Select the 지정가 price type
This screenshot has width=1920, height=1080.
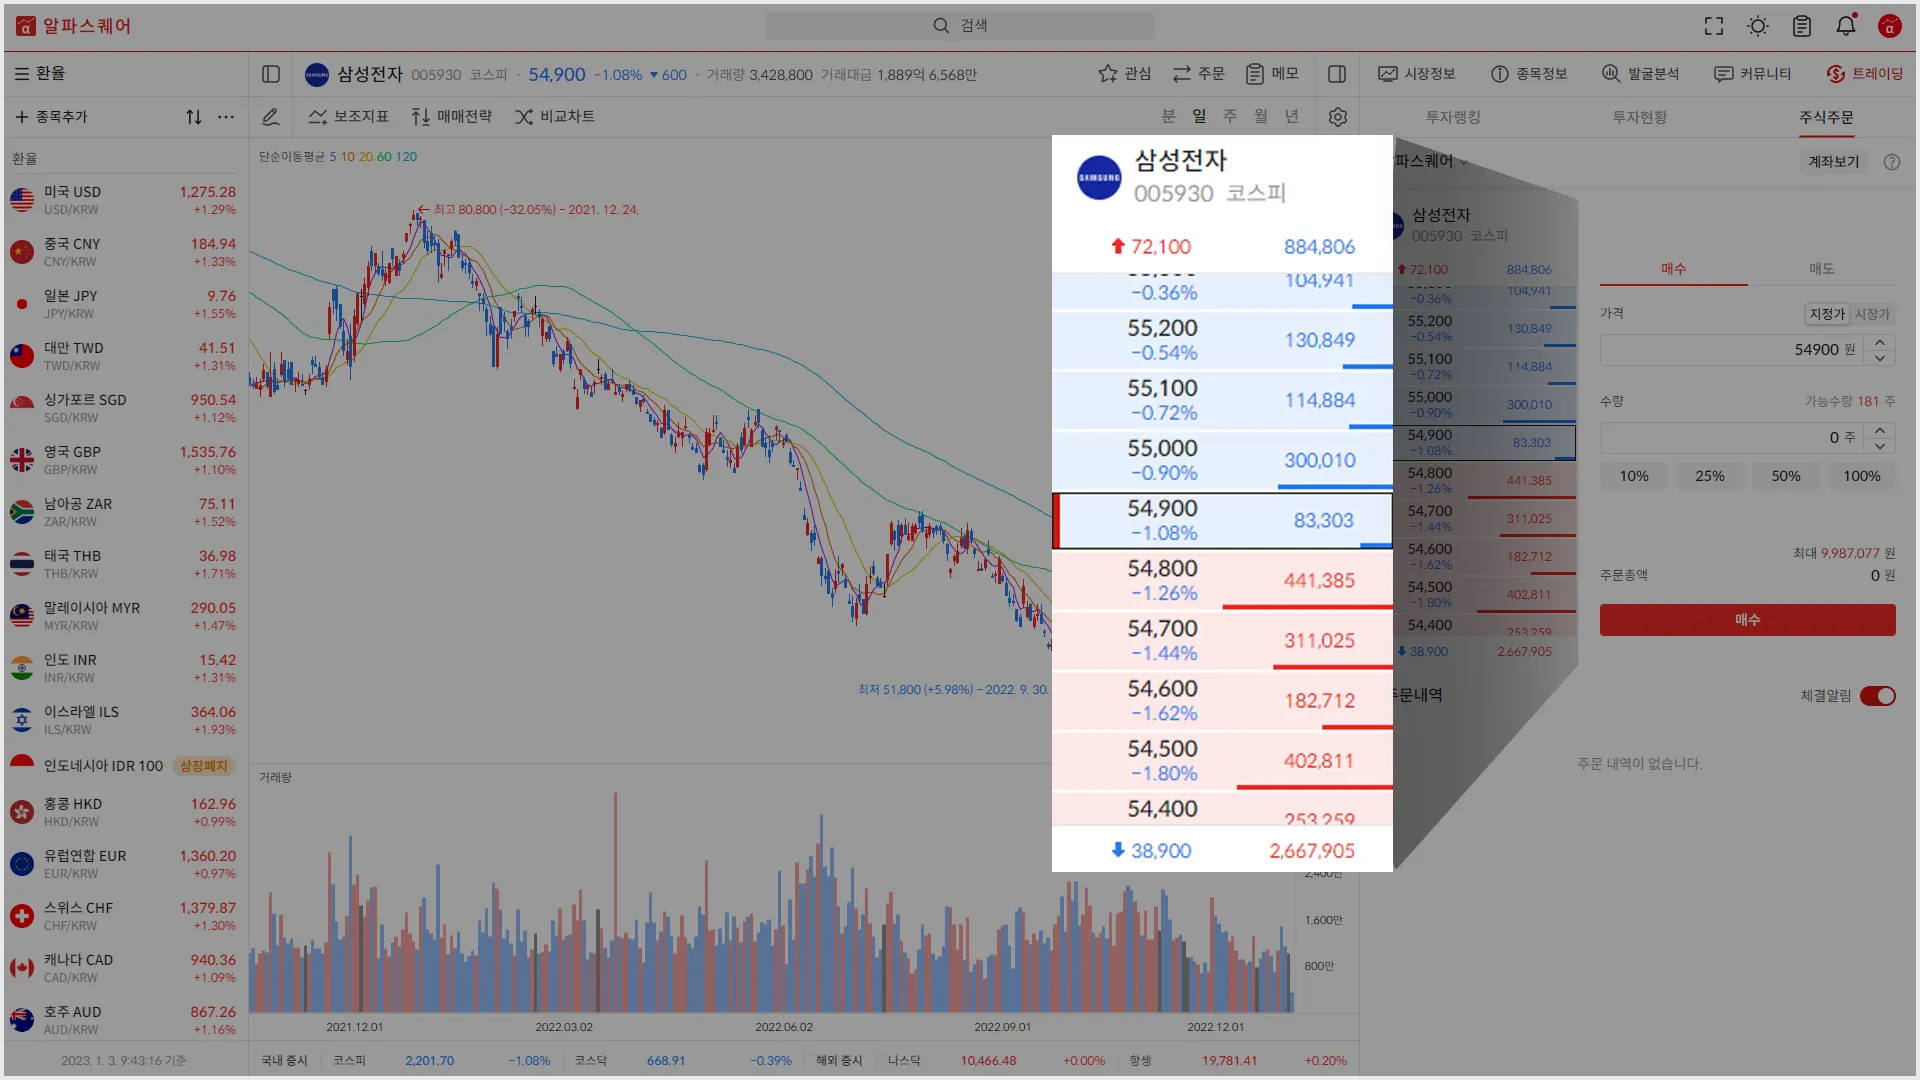coord(1826,314)
